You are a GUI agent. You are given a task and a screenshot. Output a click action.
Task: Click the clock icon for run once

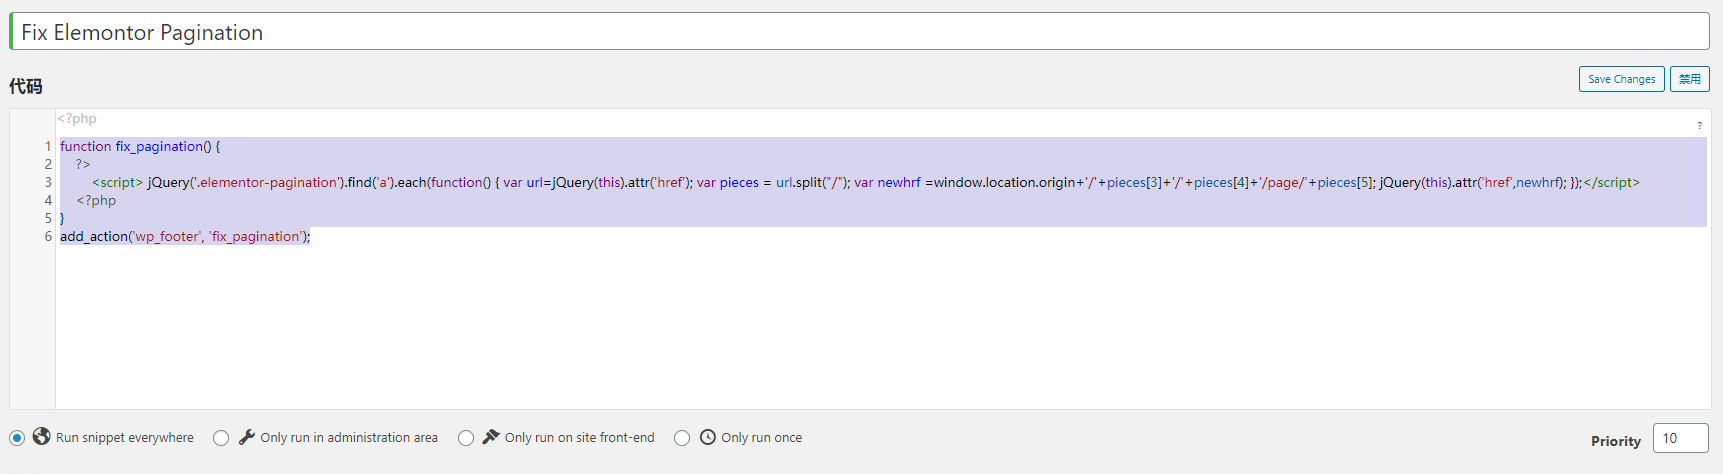(x=707, y=437)
